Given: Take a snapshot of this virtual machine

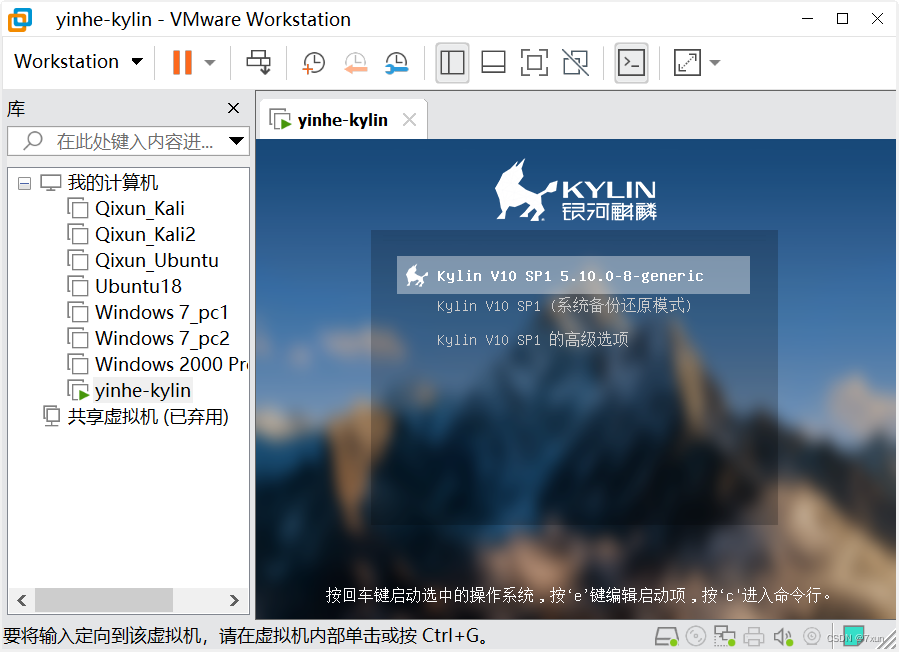Looking at the screenshot, I should click(x=313, y=62).
